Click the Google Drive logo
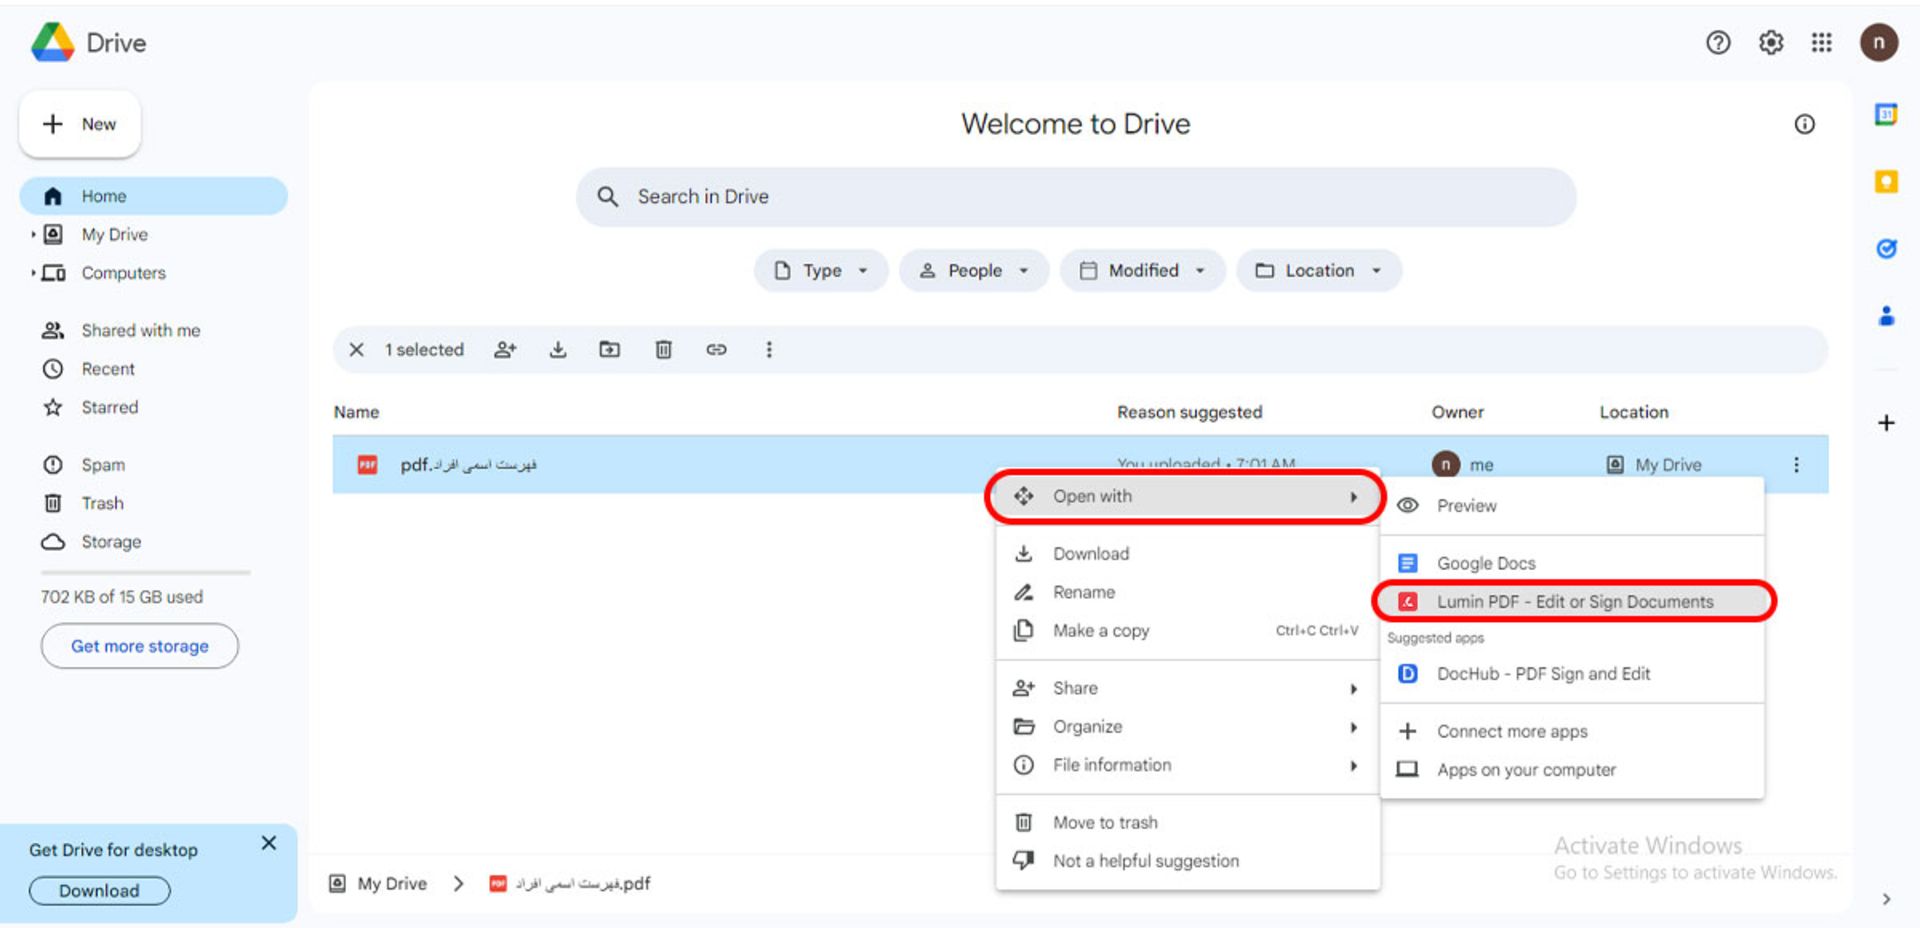 [52, 43]
